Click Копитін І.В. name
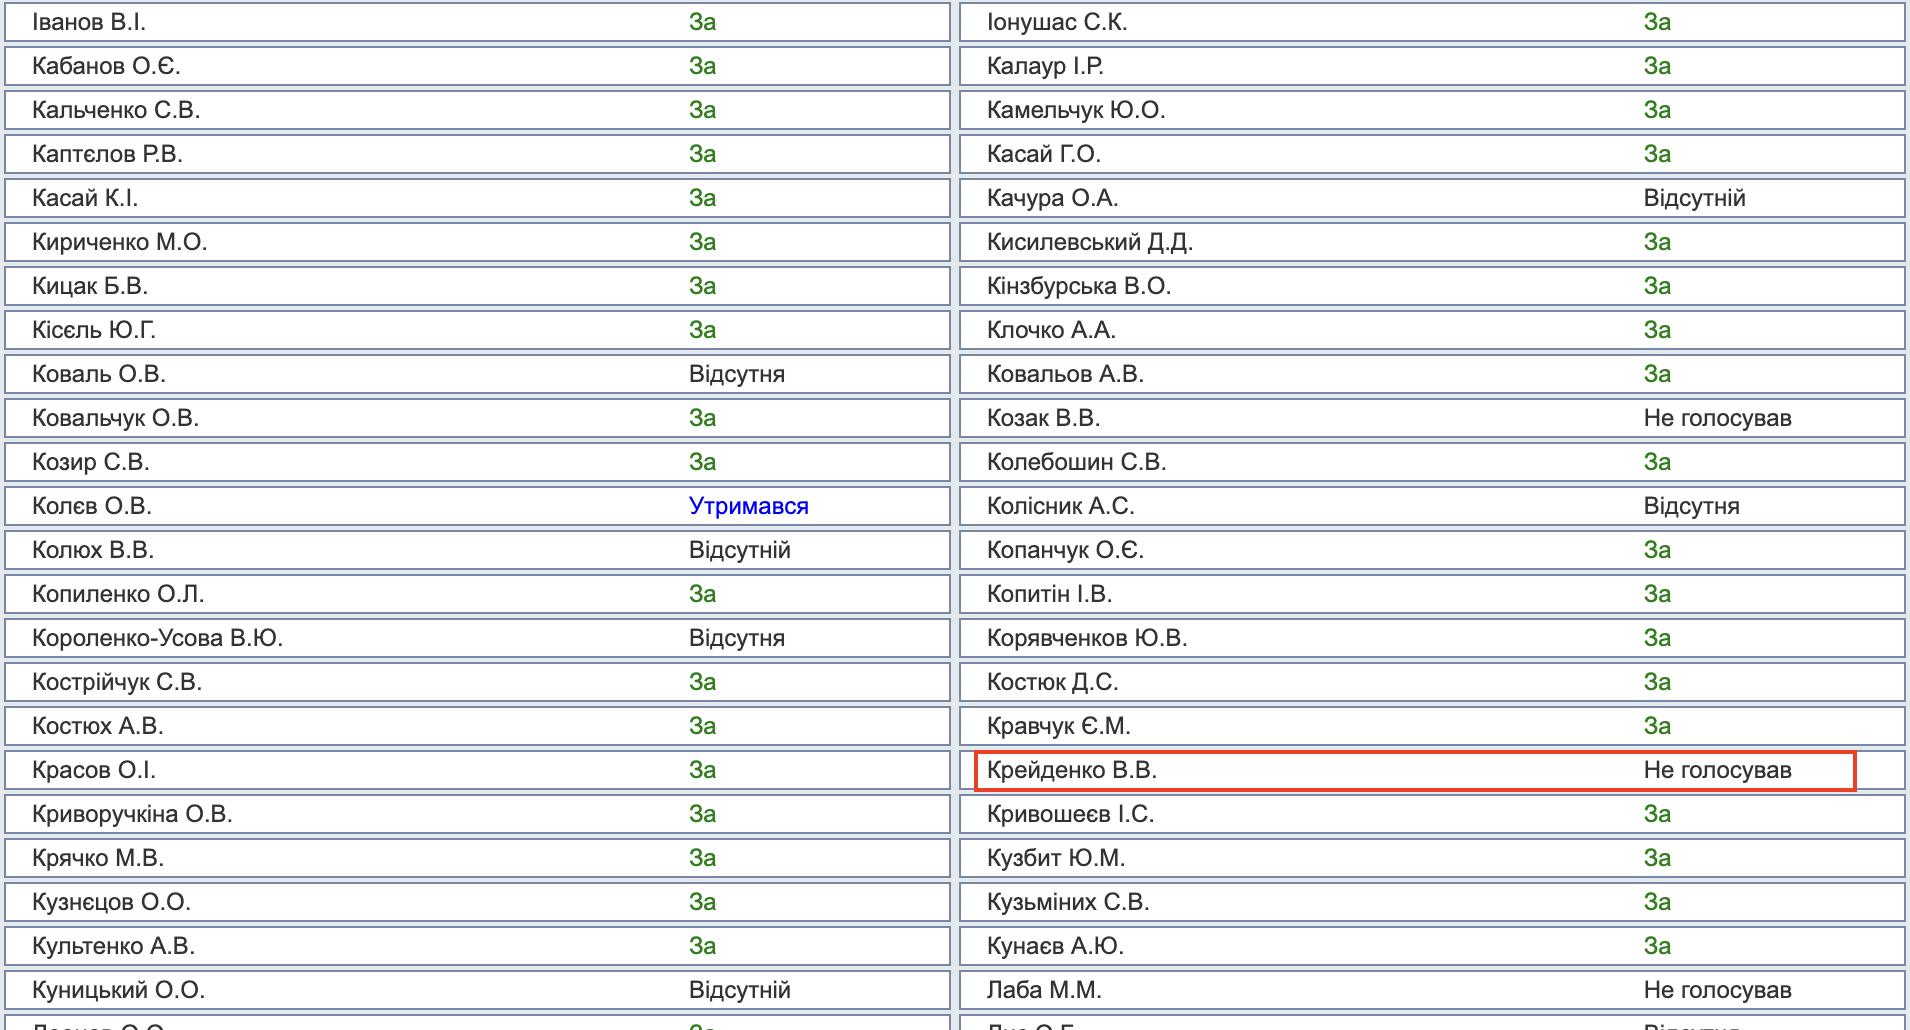This screenshot has height=1030, width=1910. [x=1049, y=594]
